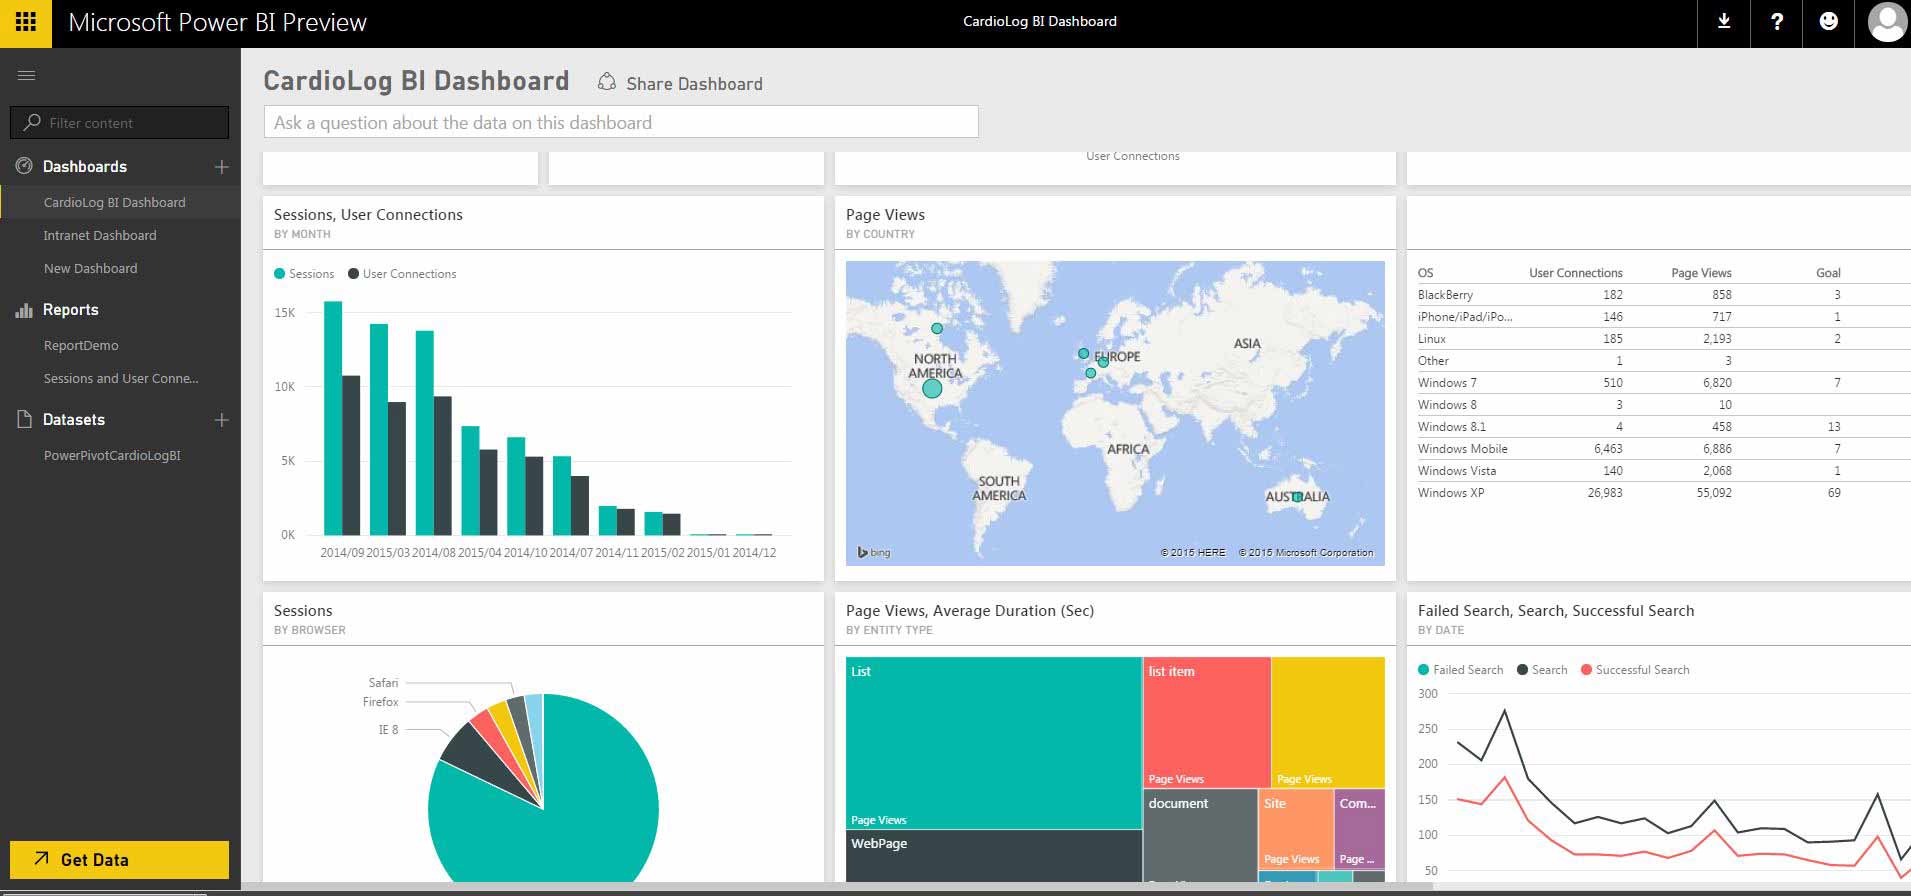Click the Share Dashboard icon
1911x896 pixels.
(606, 82)
